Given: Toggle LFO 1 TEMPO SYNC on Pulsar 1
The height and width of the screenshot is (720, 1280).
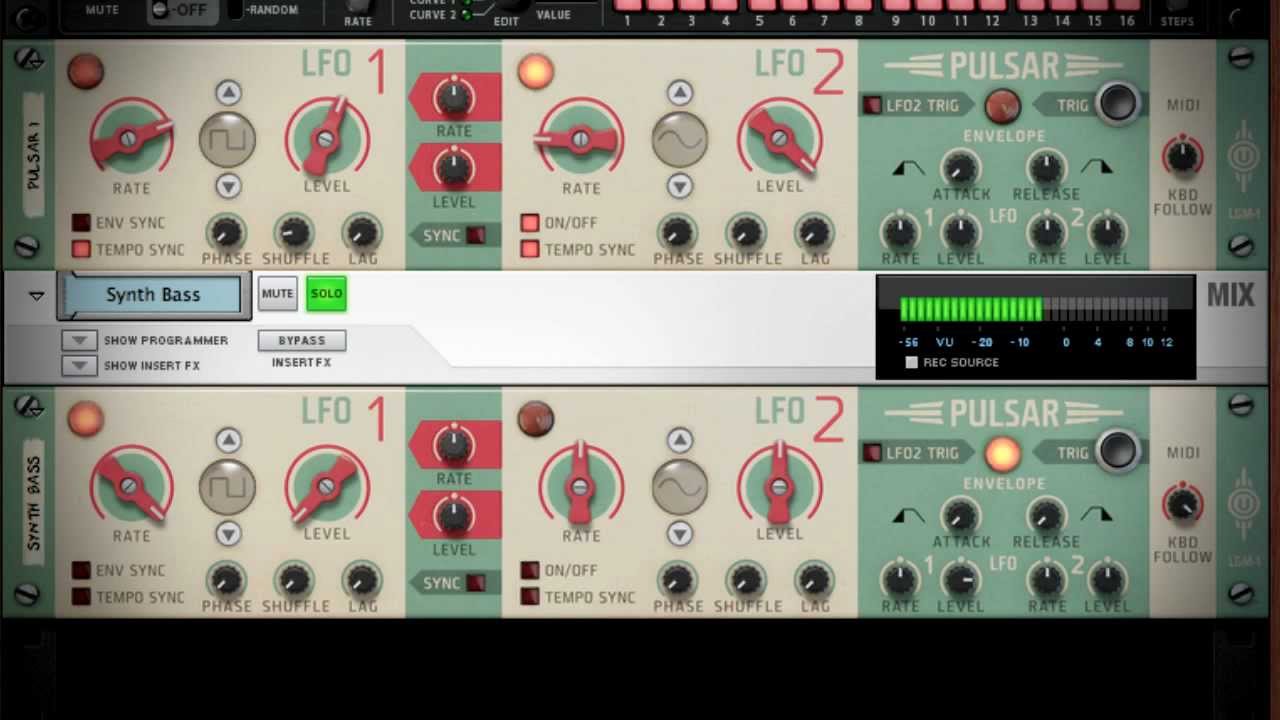Looking at the screenshot, I should tap(81, 249).
